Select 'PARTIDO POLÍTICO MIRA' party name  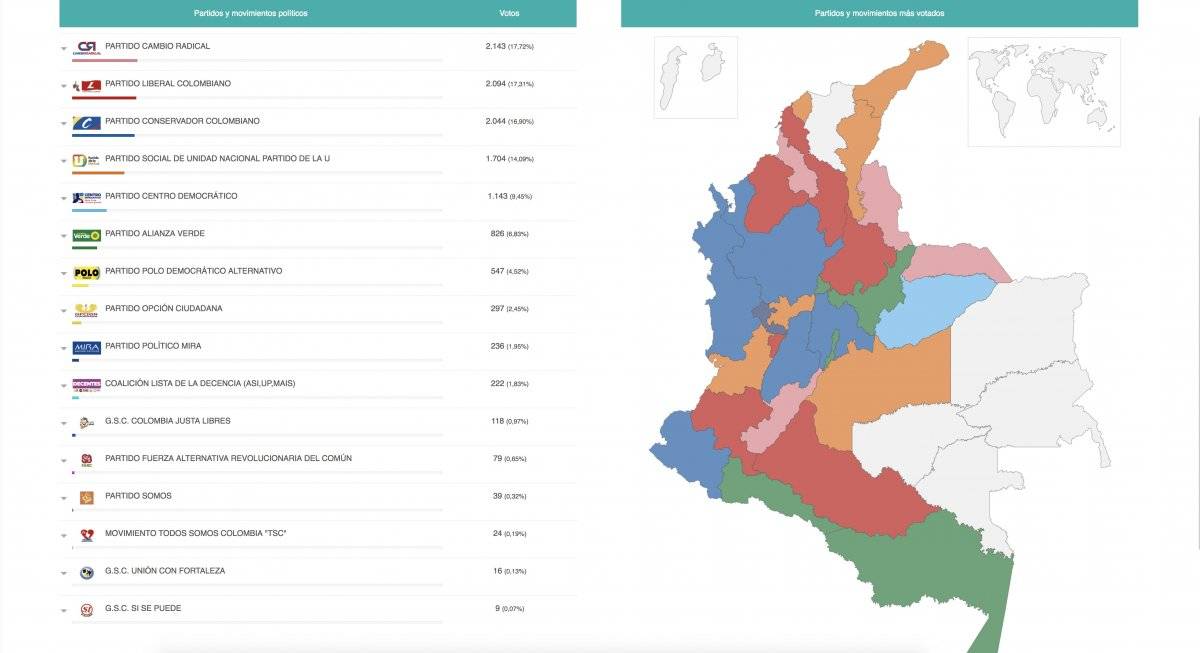(x=153, y=346)
